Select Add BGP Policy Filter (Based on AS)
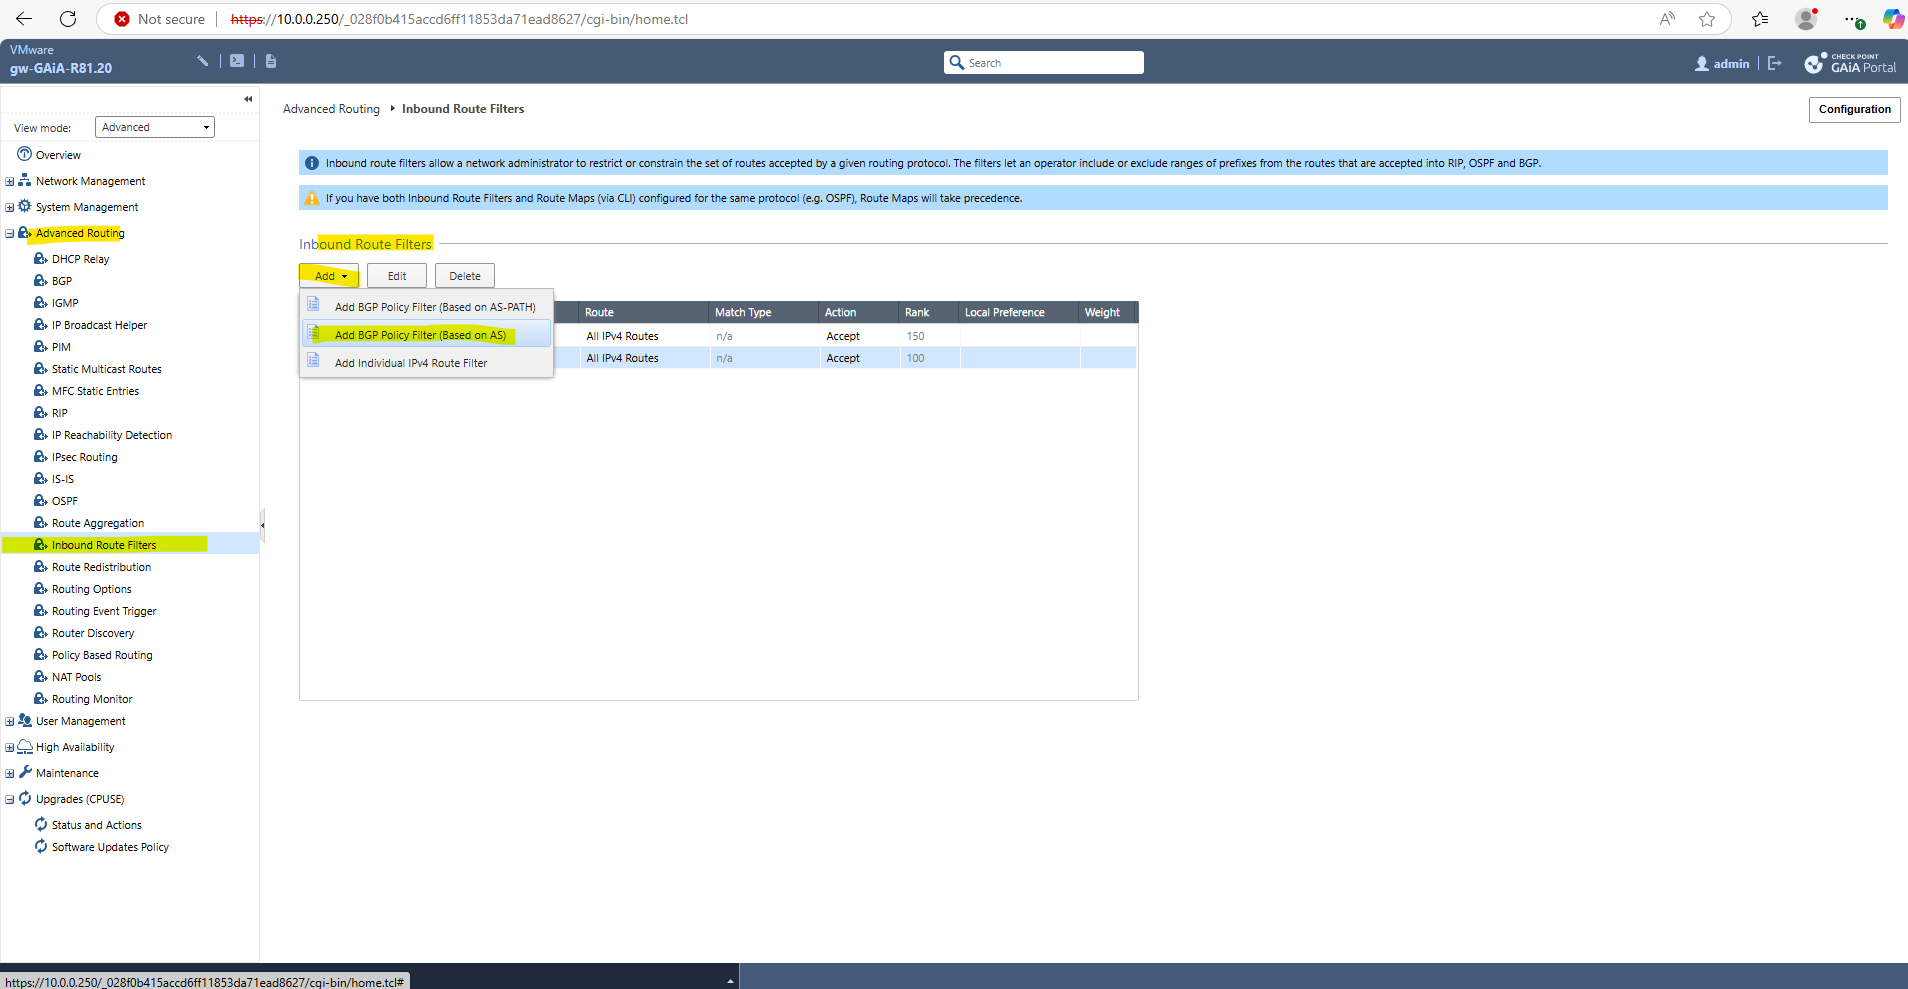Viewport: 1908px width, 989px height. [420, 335]
